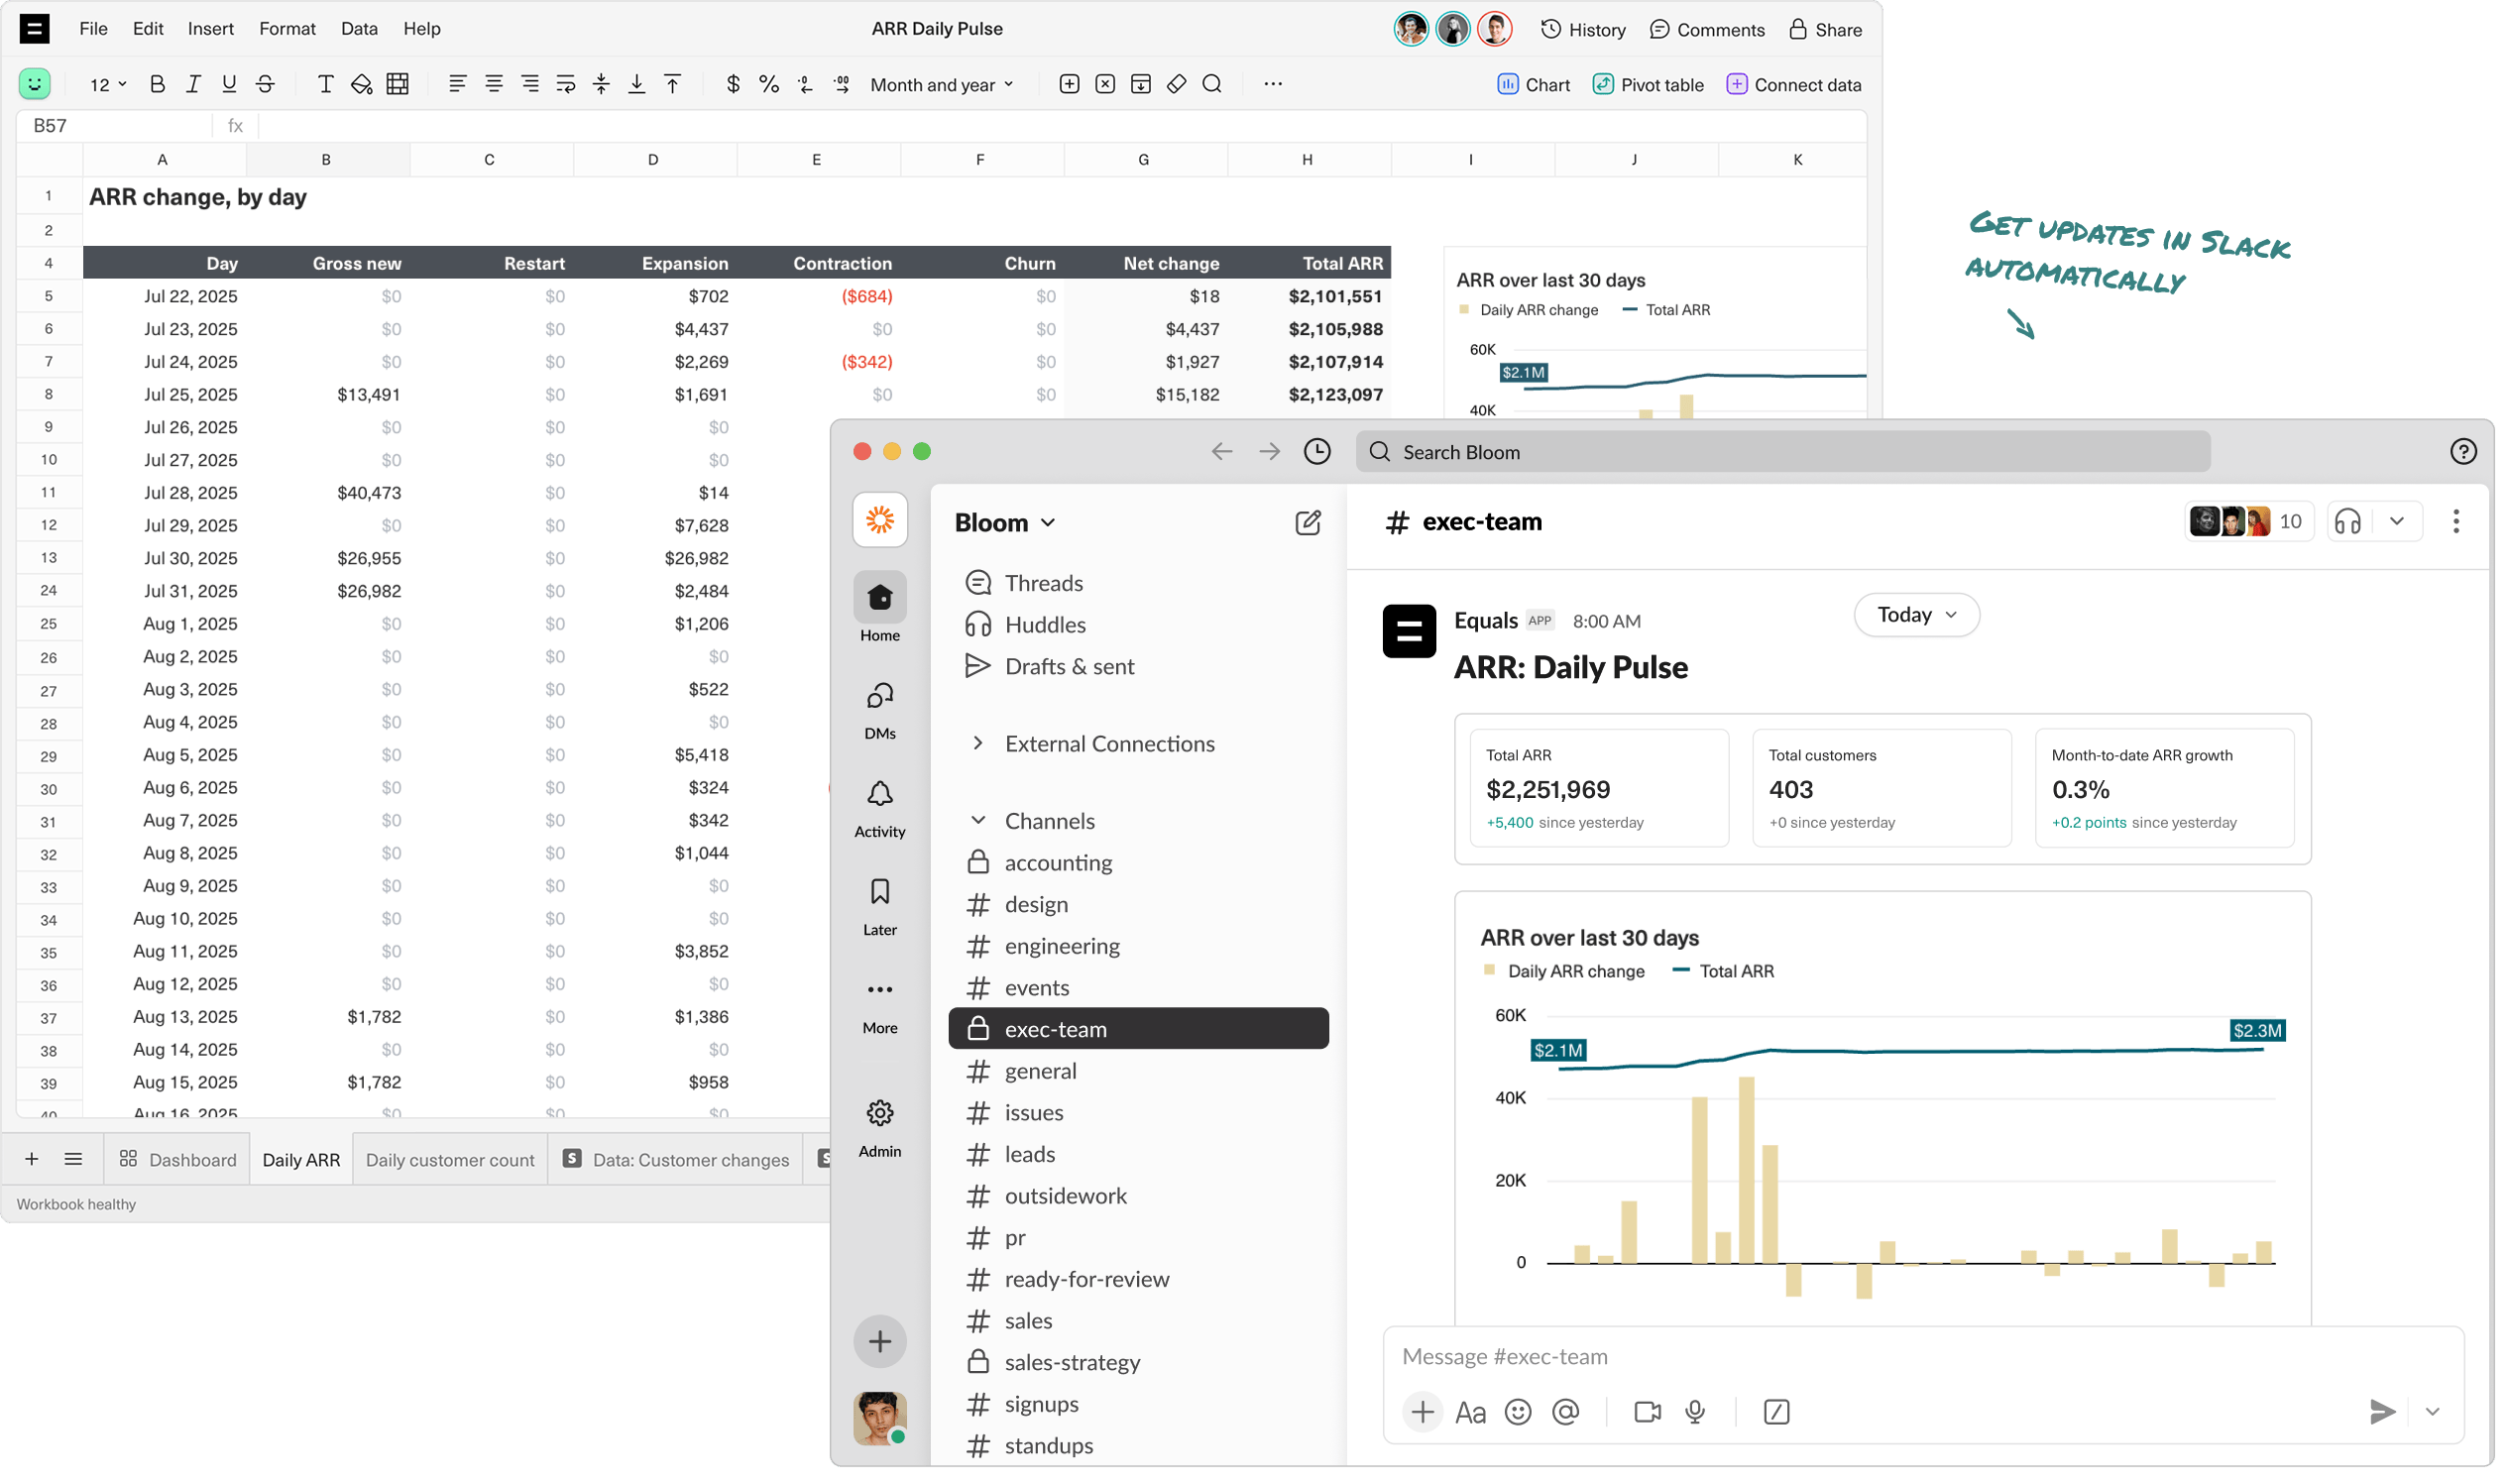Viewport: 2510px width, 1484px height.
Task: Click the Share button
Action: click(x=1828, y=29)
